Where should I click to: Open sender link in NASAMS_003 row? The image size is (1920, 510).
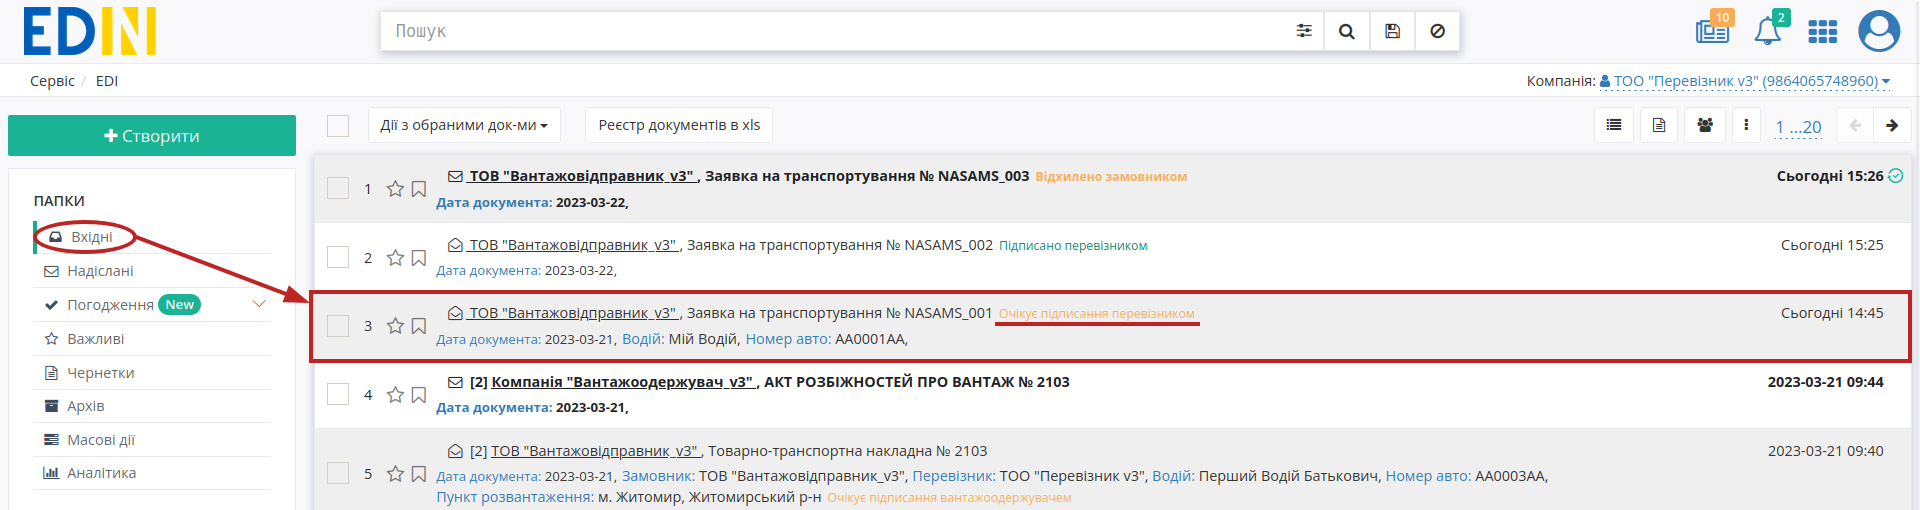coord(581,176)
